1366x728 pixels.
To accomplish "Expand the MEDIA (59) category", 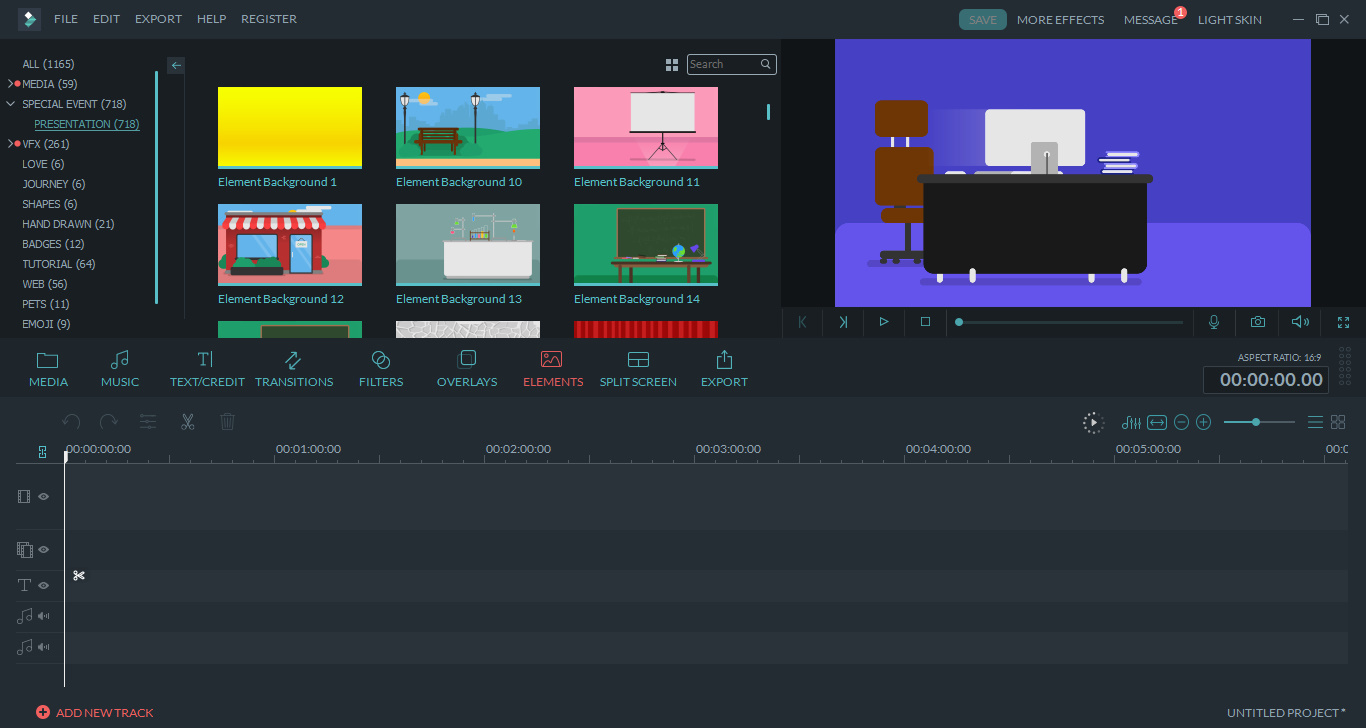I will tap(11, 84).
